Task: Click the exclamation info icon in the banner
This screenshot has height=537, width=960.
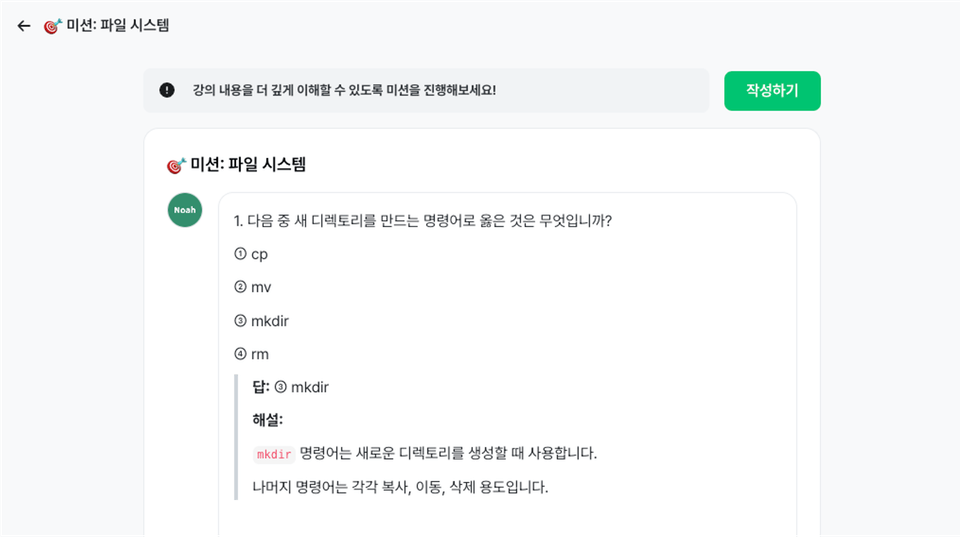Action: point(167,90)
